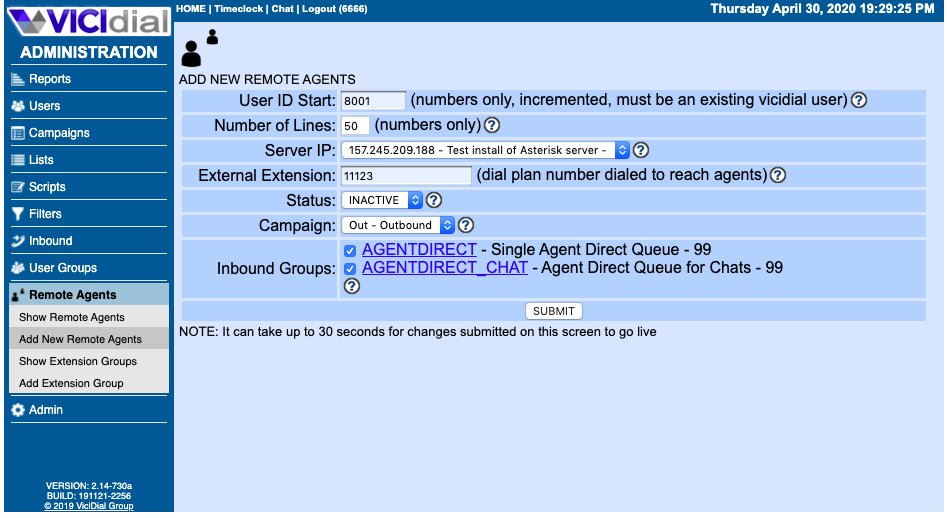The image size is (947, 518).
Task: Uncheck the AGENTDIRECT inbound group checkbox
Action: tap(350, 251)
